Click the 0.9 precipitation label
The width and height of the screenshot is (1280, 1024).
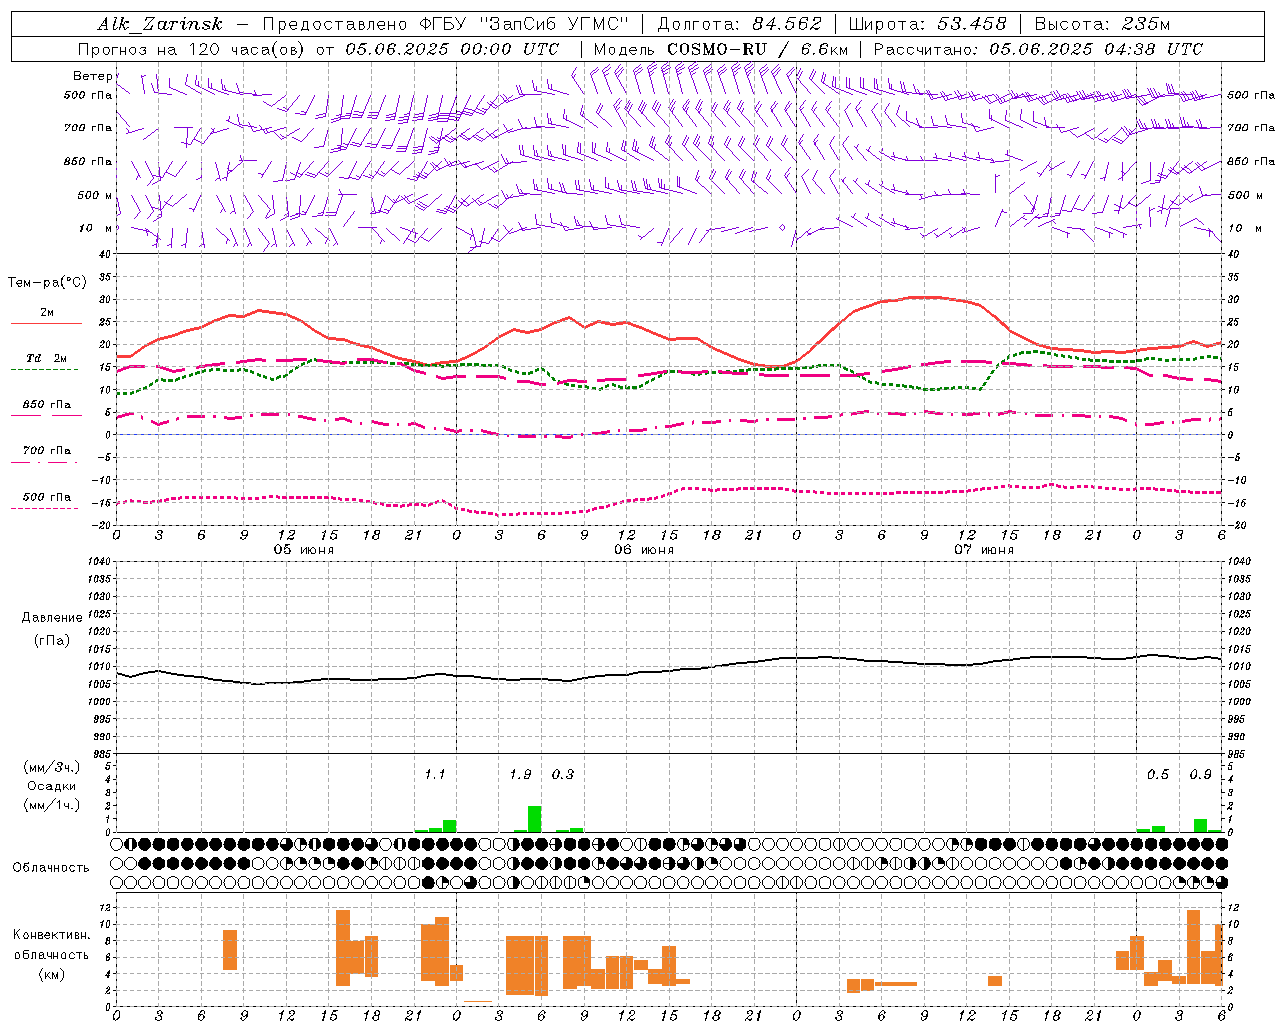tap(1200, 774)
